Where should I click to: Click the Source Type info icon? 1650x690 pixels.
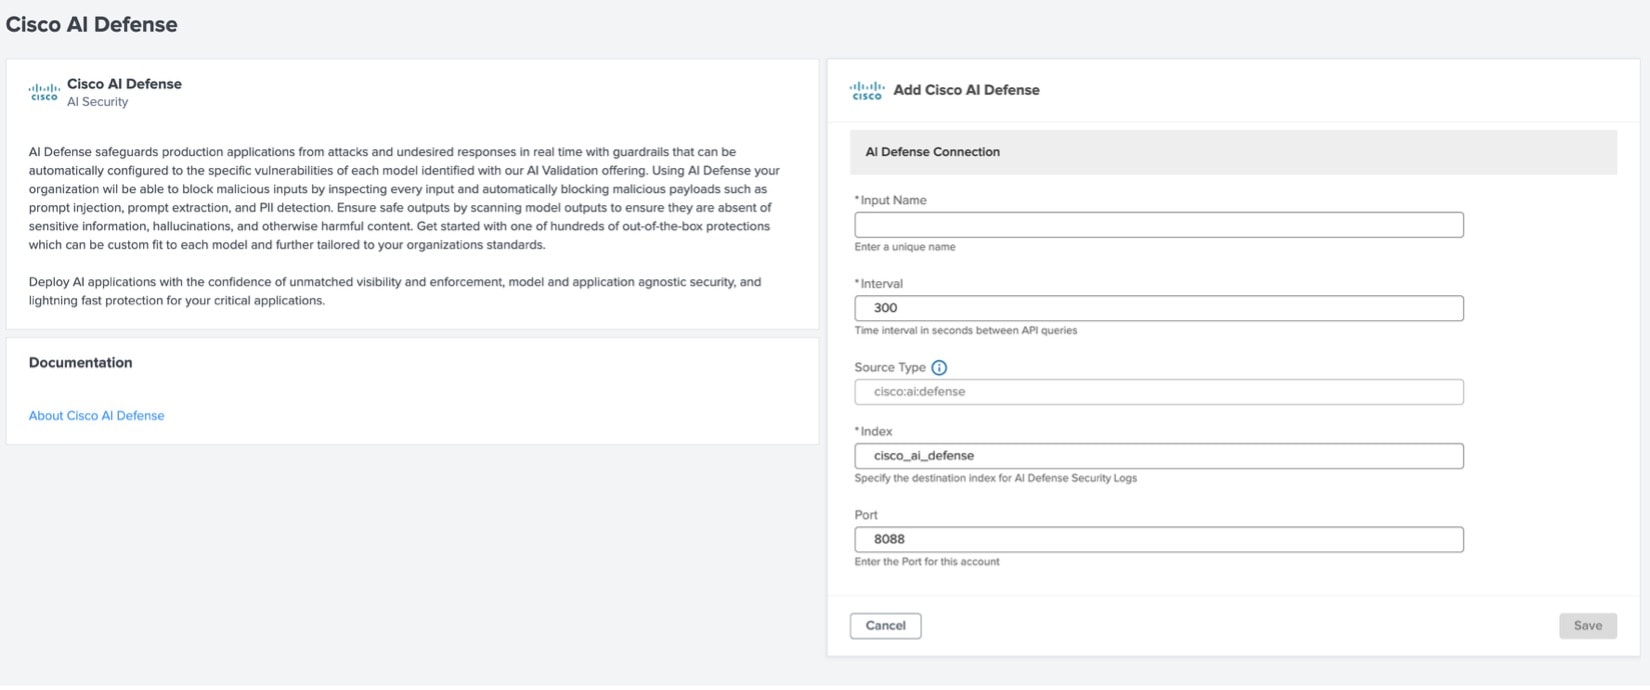pos(939,368)
